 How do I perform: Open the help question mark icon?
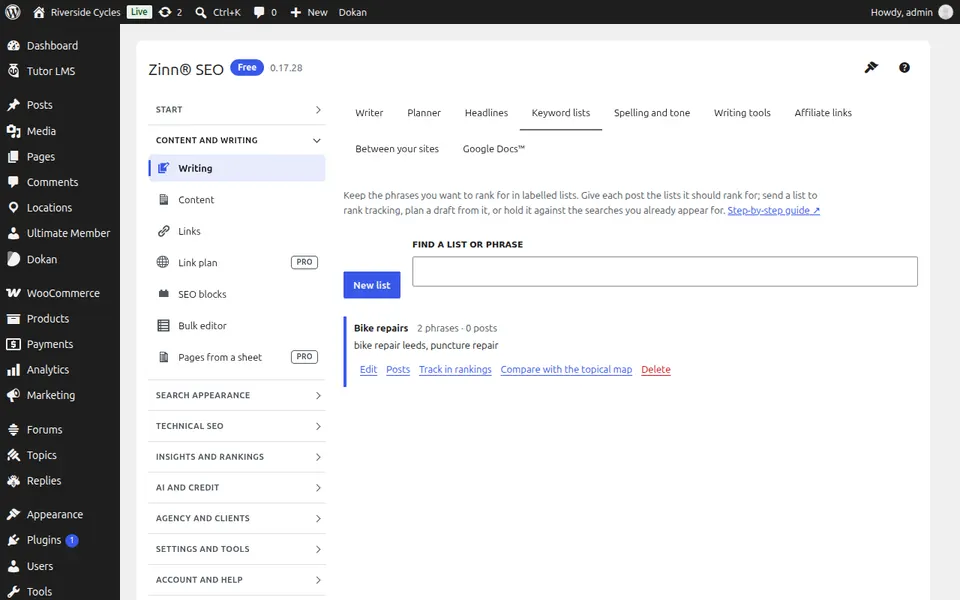point(904,67)
